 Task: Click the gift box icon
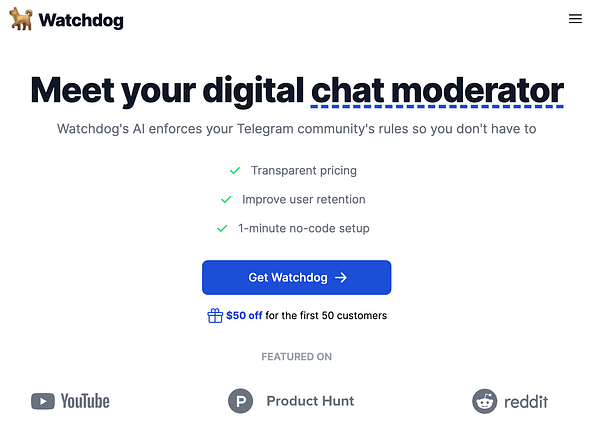click(215, 316)
